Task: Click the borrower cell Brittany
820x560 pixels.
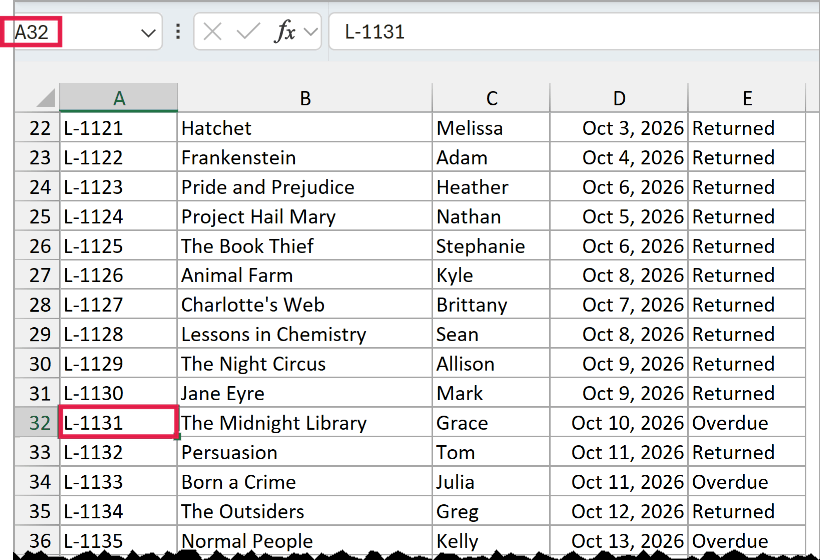Action: click(491, 305)
